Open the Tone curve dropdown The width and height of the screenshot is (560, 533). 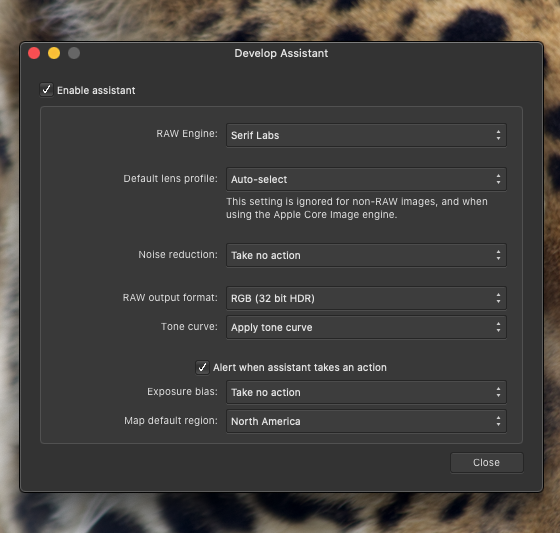coord(366,327)
